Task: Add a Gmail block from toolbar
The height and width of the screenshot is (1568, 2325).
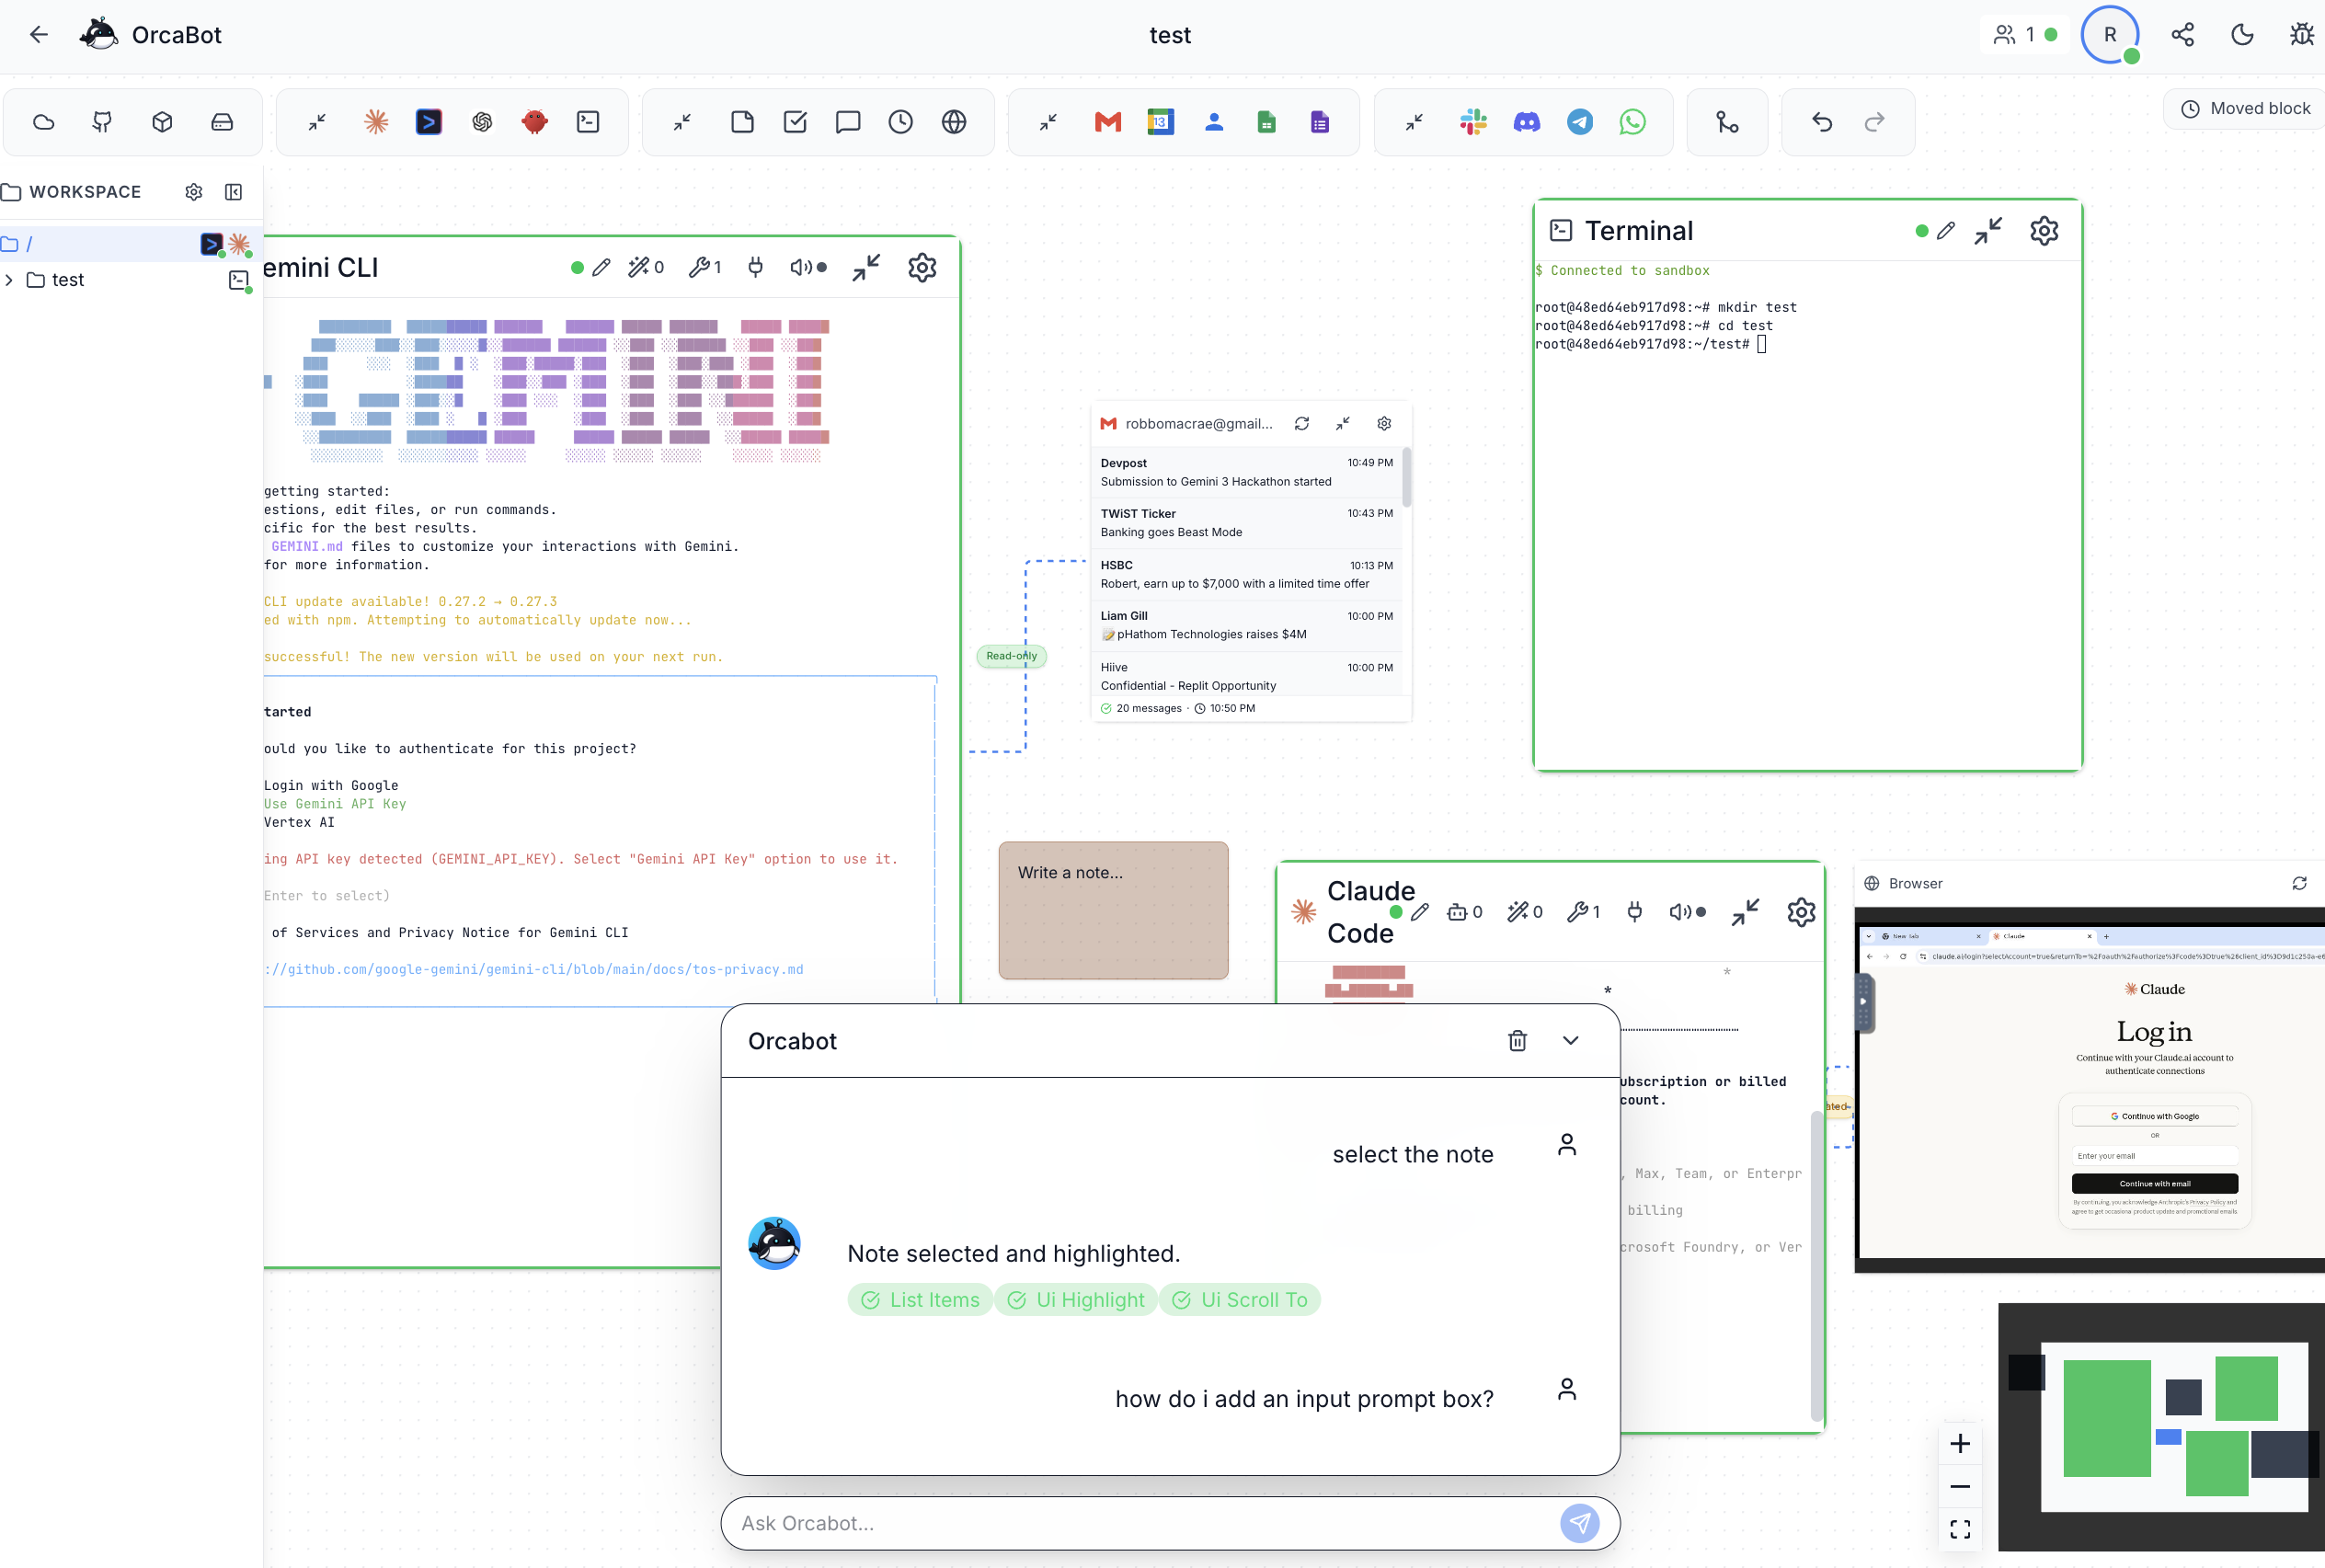Action: [x=1107, y=122]
